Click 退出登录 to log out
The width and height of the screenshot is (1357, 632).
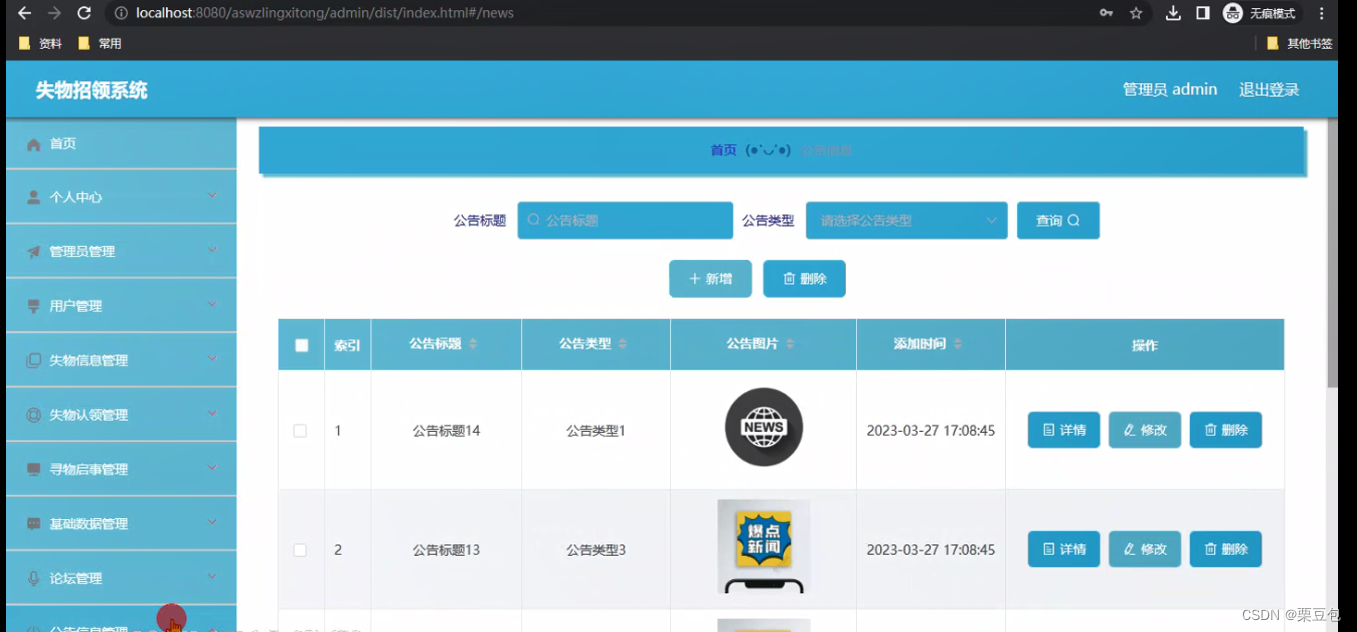[x=1268, y=89]
